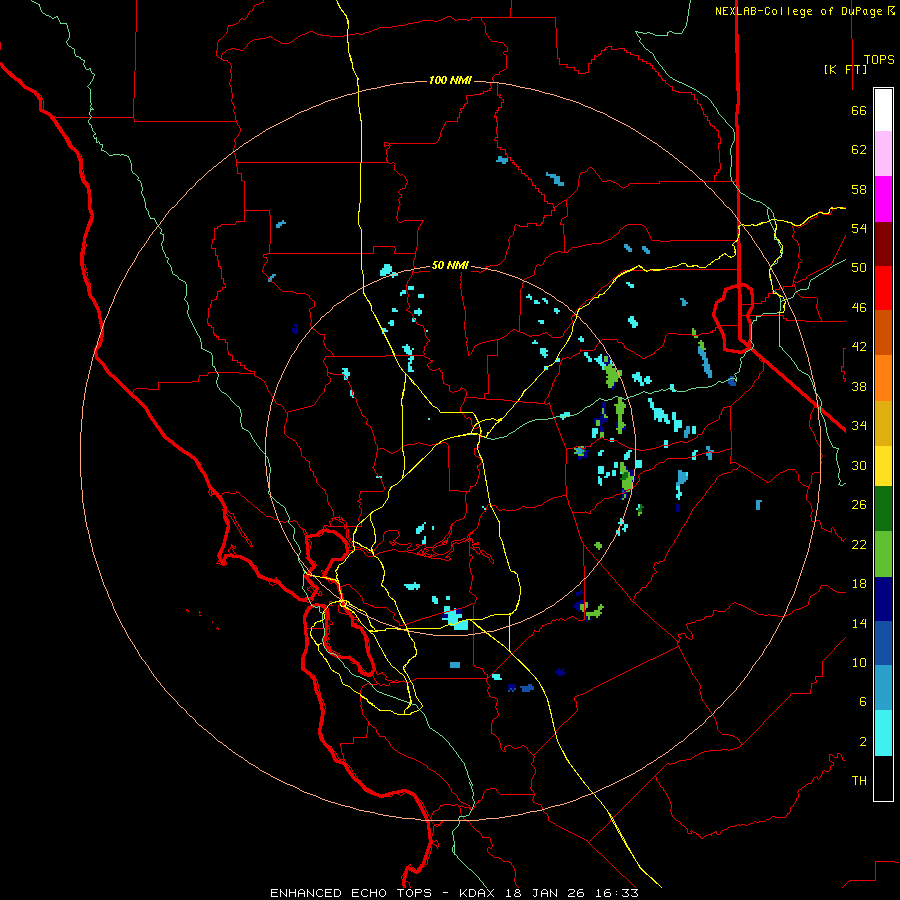Select the dark red 54 kft swatch
The image size is (900, 900).
click(883, 244)
